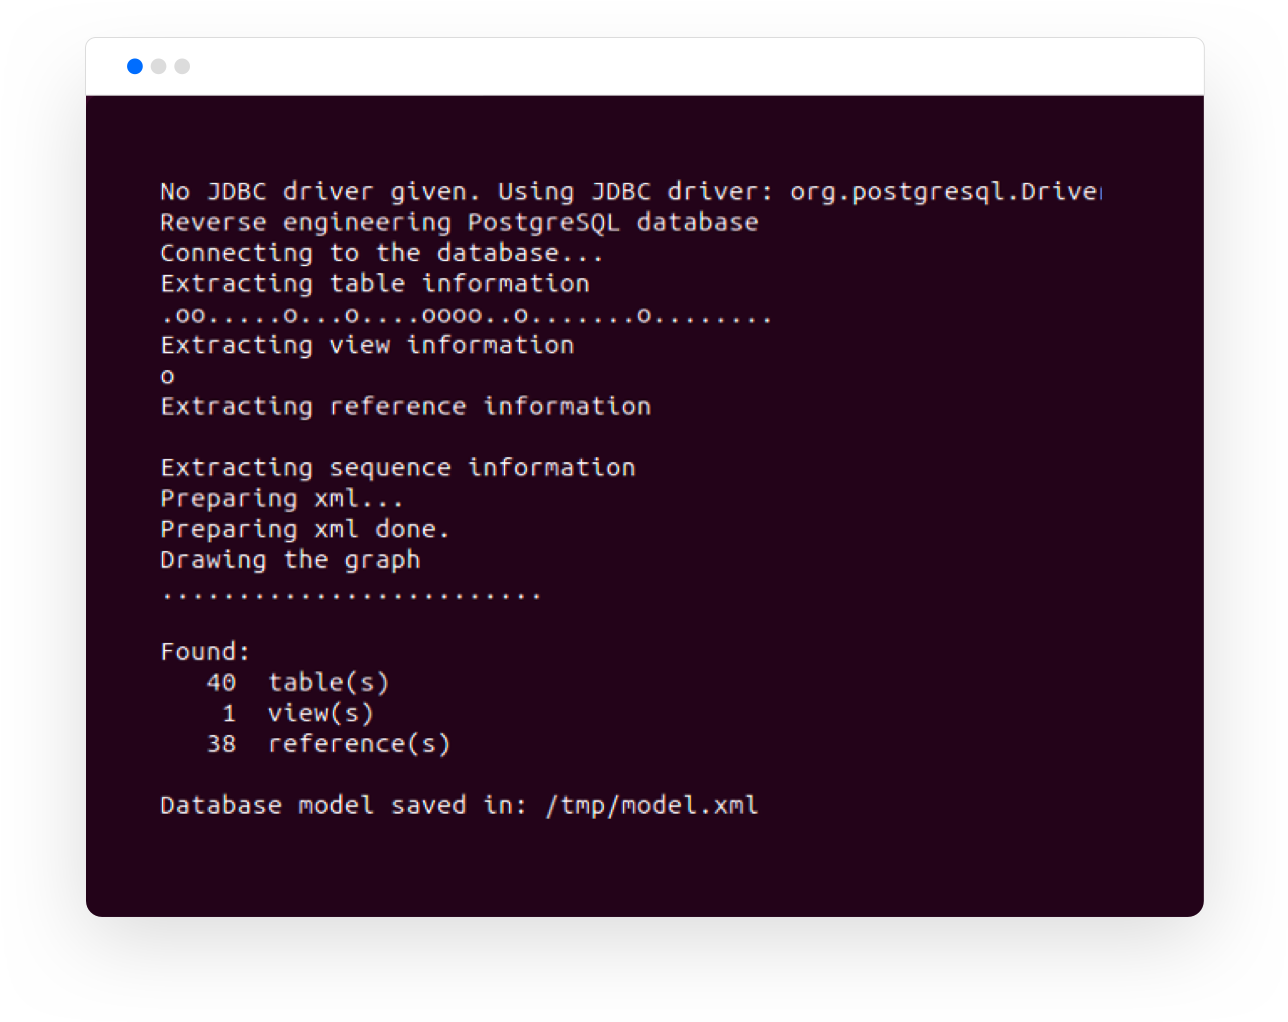This screenshot has width=1288, height=1022.
Task: Click the '/tmp/model.xml' file path
Action: click(x=651, y=805)
